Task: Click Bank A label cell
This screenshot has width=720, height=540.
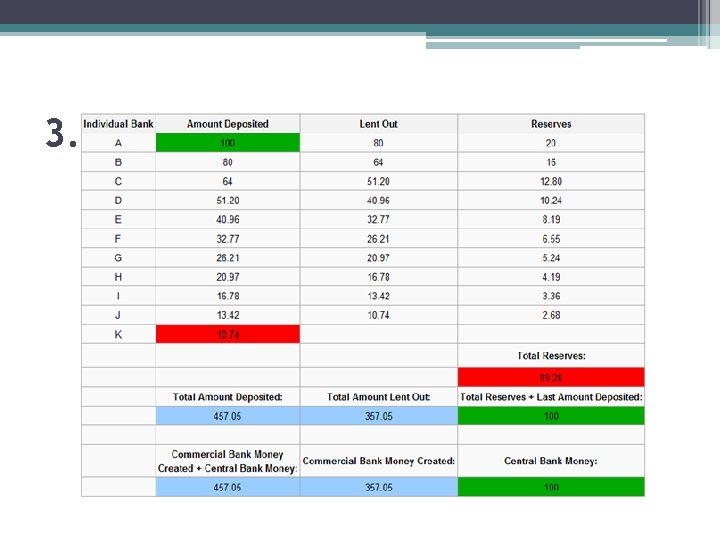Action: click(118, 143)
